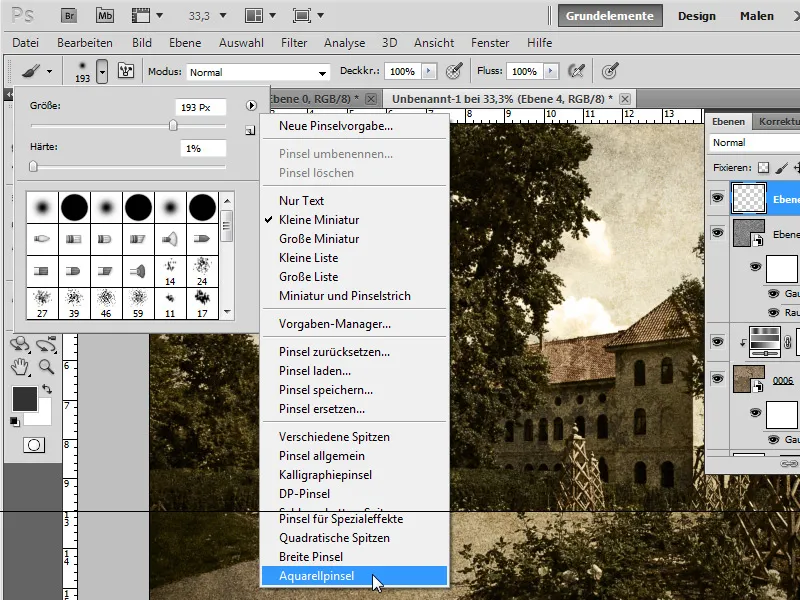Open the arrange documents dropdown
This screenshot has height=600, width=800.
click(272, 16)
